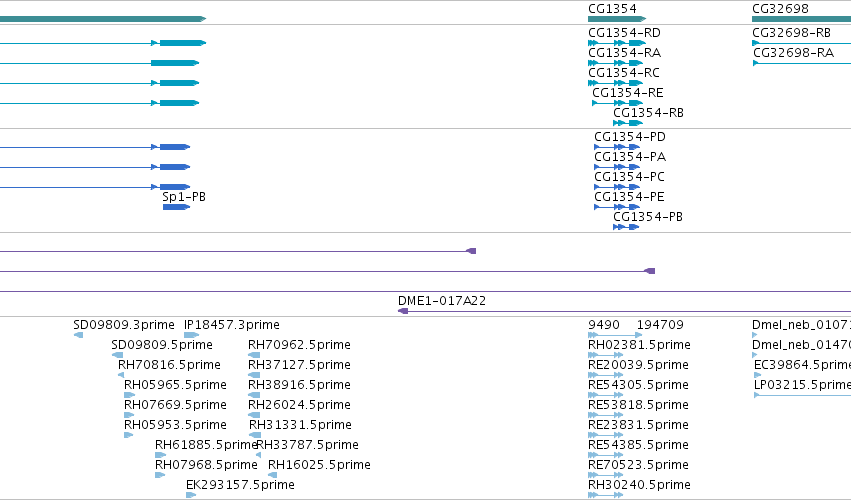Select the arrow glyph under IP18457.3prime
Viewport: 851px width, 500px height.
click(x=191, y=335)
